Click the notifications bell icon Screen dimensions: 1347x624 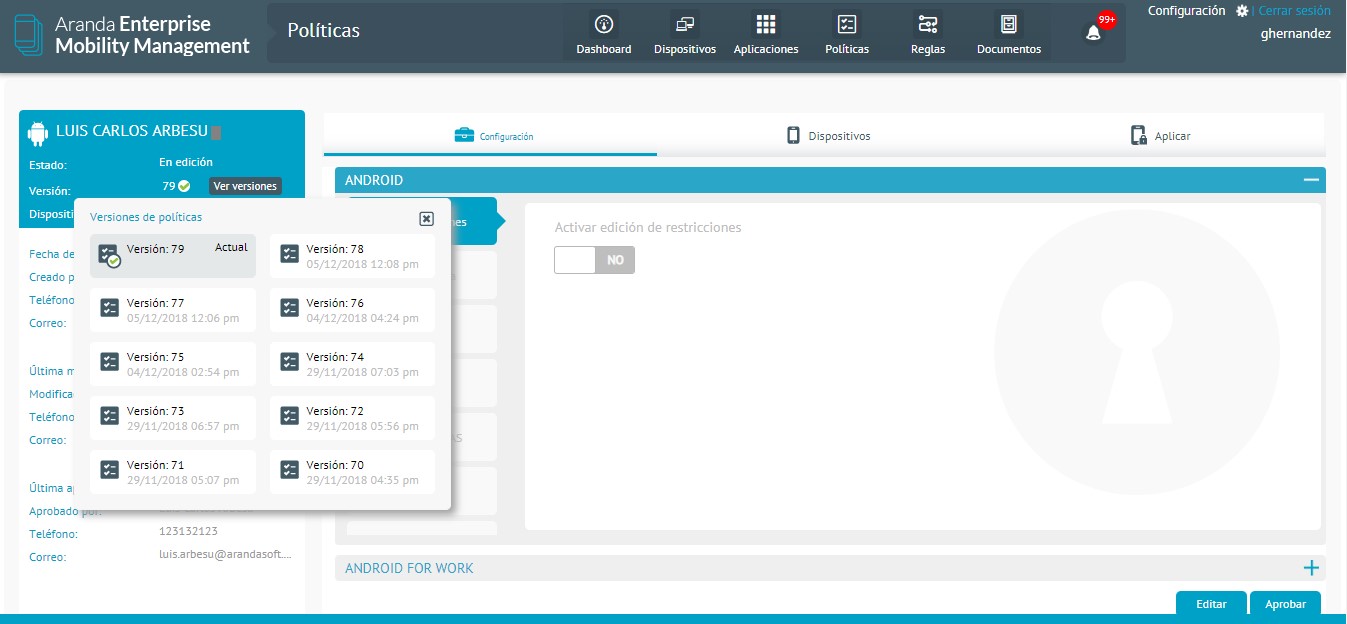coord(1093,33)
